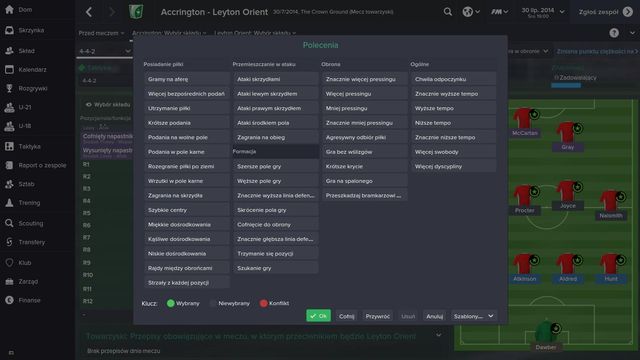
Task: Select the Cofnięty napastnik player row
Action: (106, 138)
